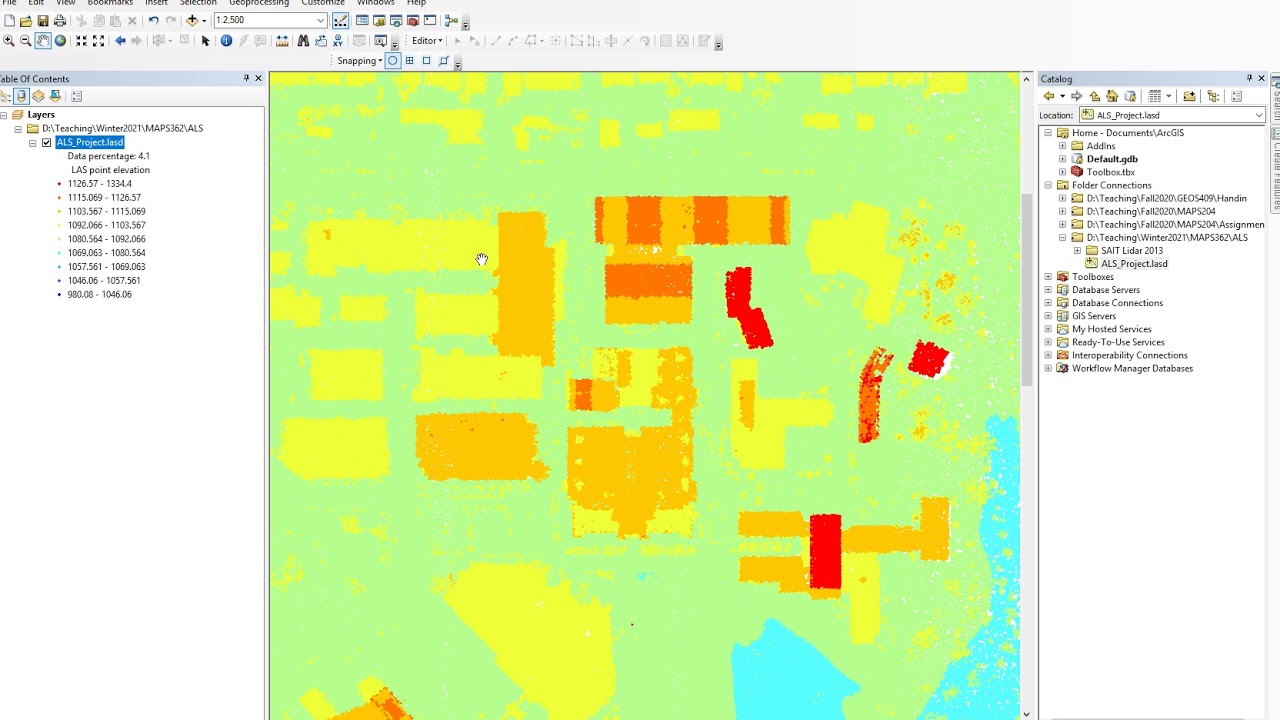Click the Undo arrow icon
1280x720 pixels.
[153, 20]
